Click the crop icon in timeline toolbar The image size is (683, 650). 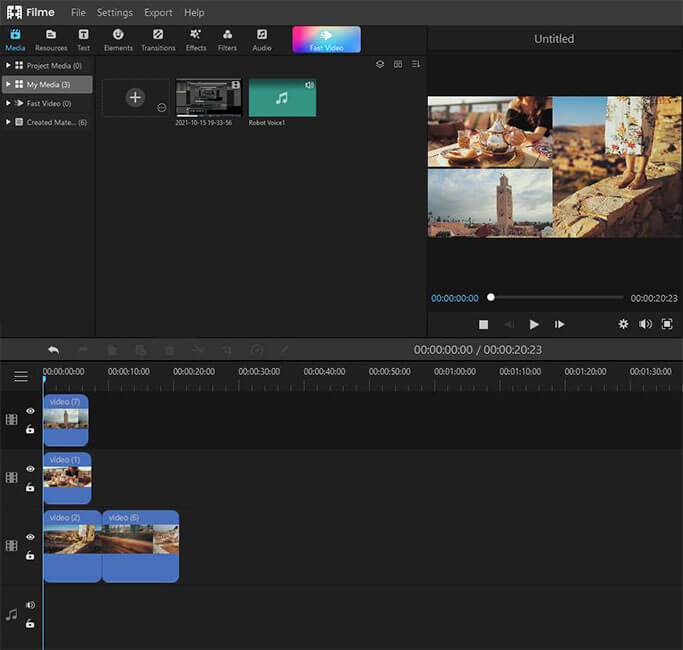pyautogui.click(x=227, y=350)
